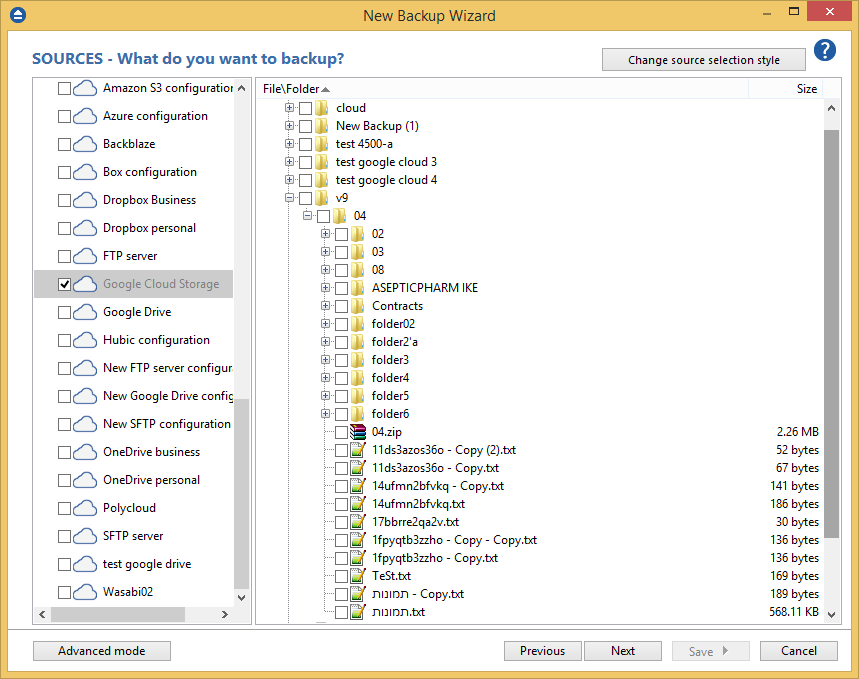
Task: Cancel the backup wizard
Action: [x=799, y=651]
